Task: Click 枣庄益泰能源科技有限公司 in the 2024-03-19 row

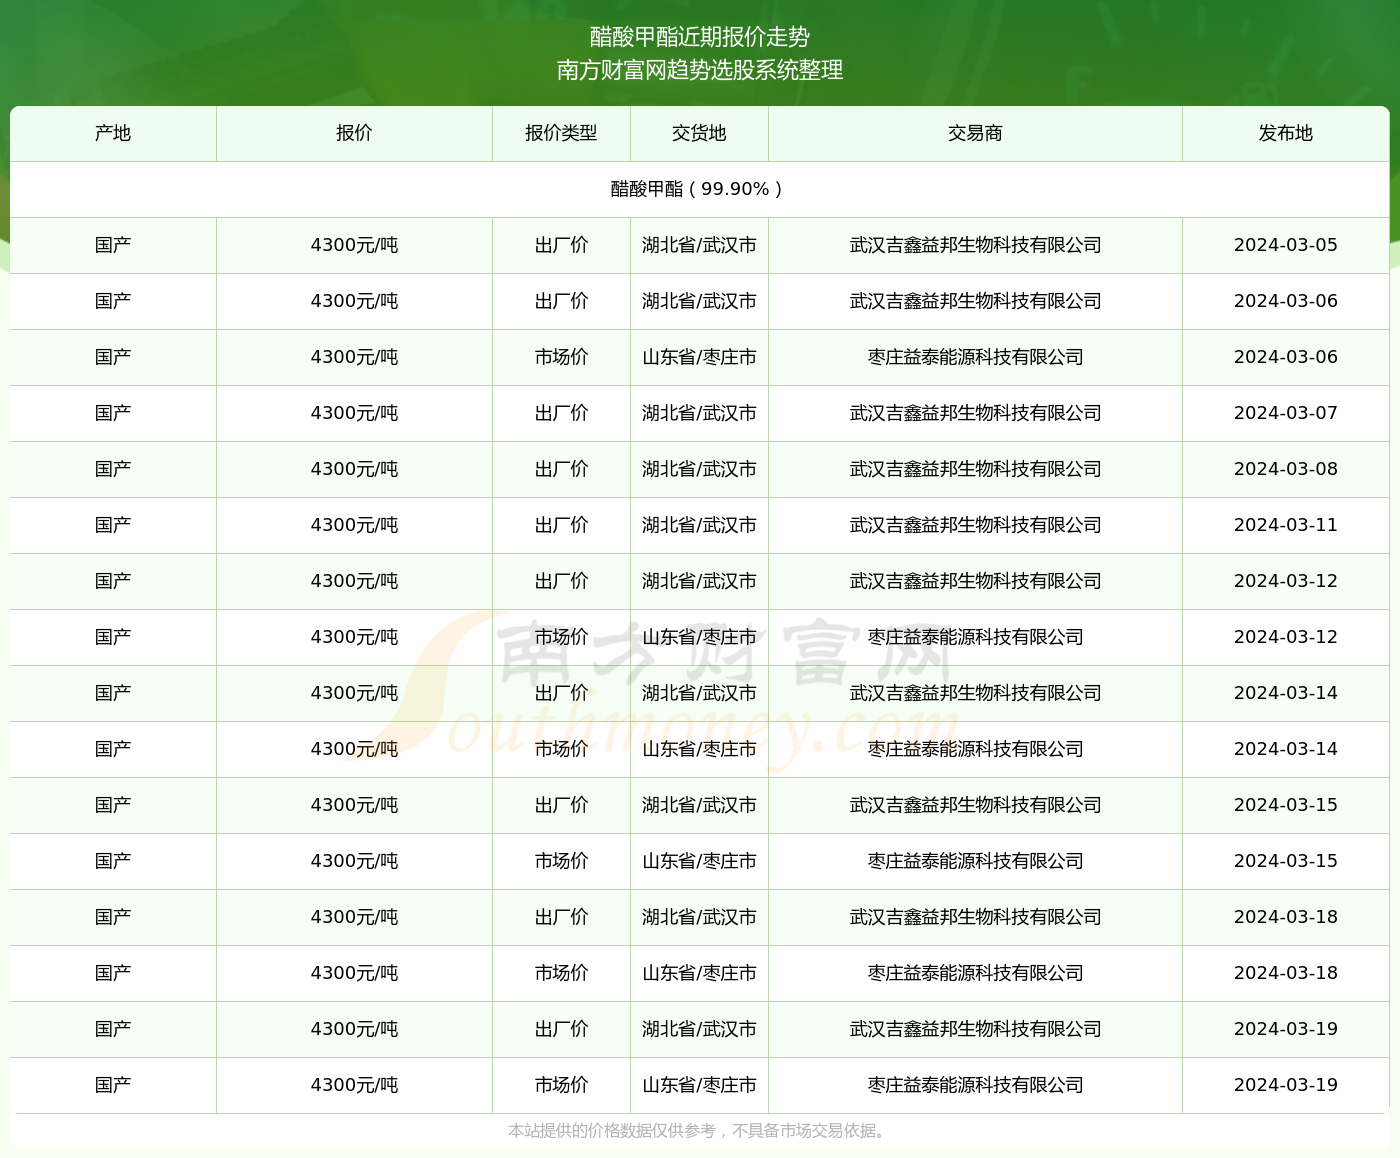Action: coord(975,1085)
